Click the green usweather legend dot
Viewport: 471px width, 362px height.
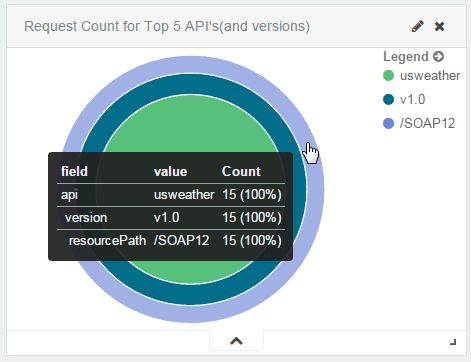[x=388, y=76]
